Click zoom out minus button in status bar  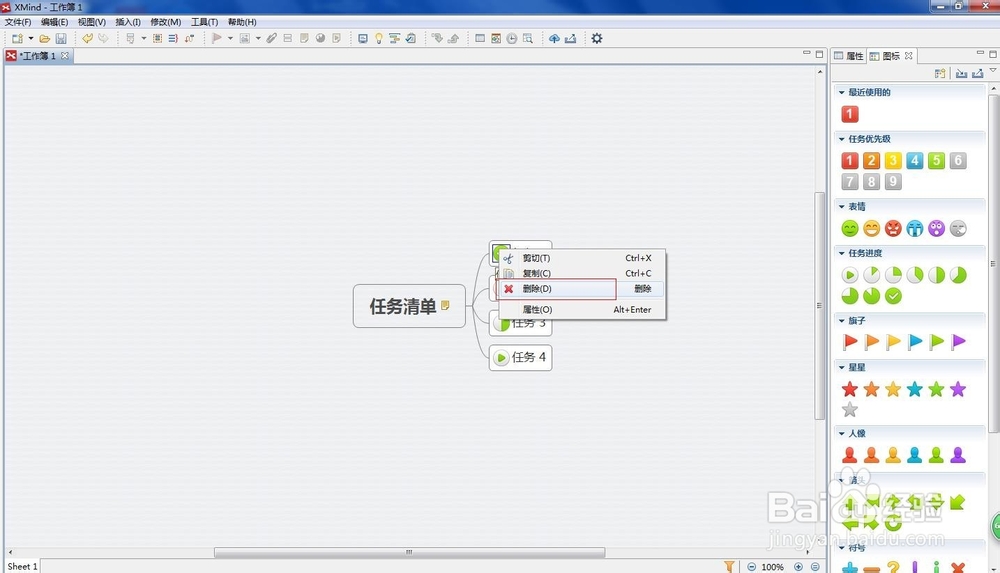(x=751, y=567)
